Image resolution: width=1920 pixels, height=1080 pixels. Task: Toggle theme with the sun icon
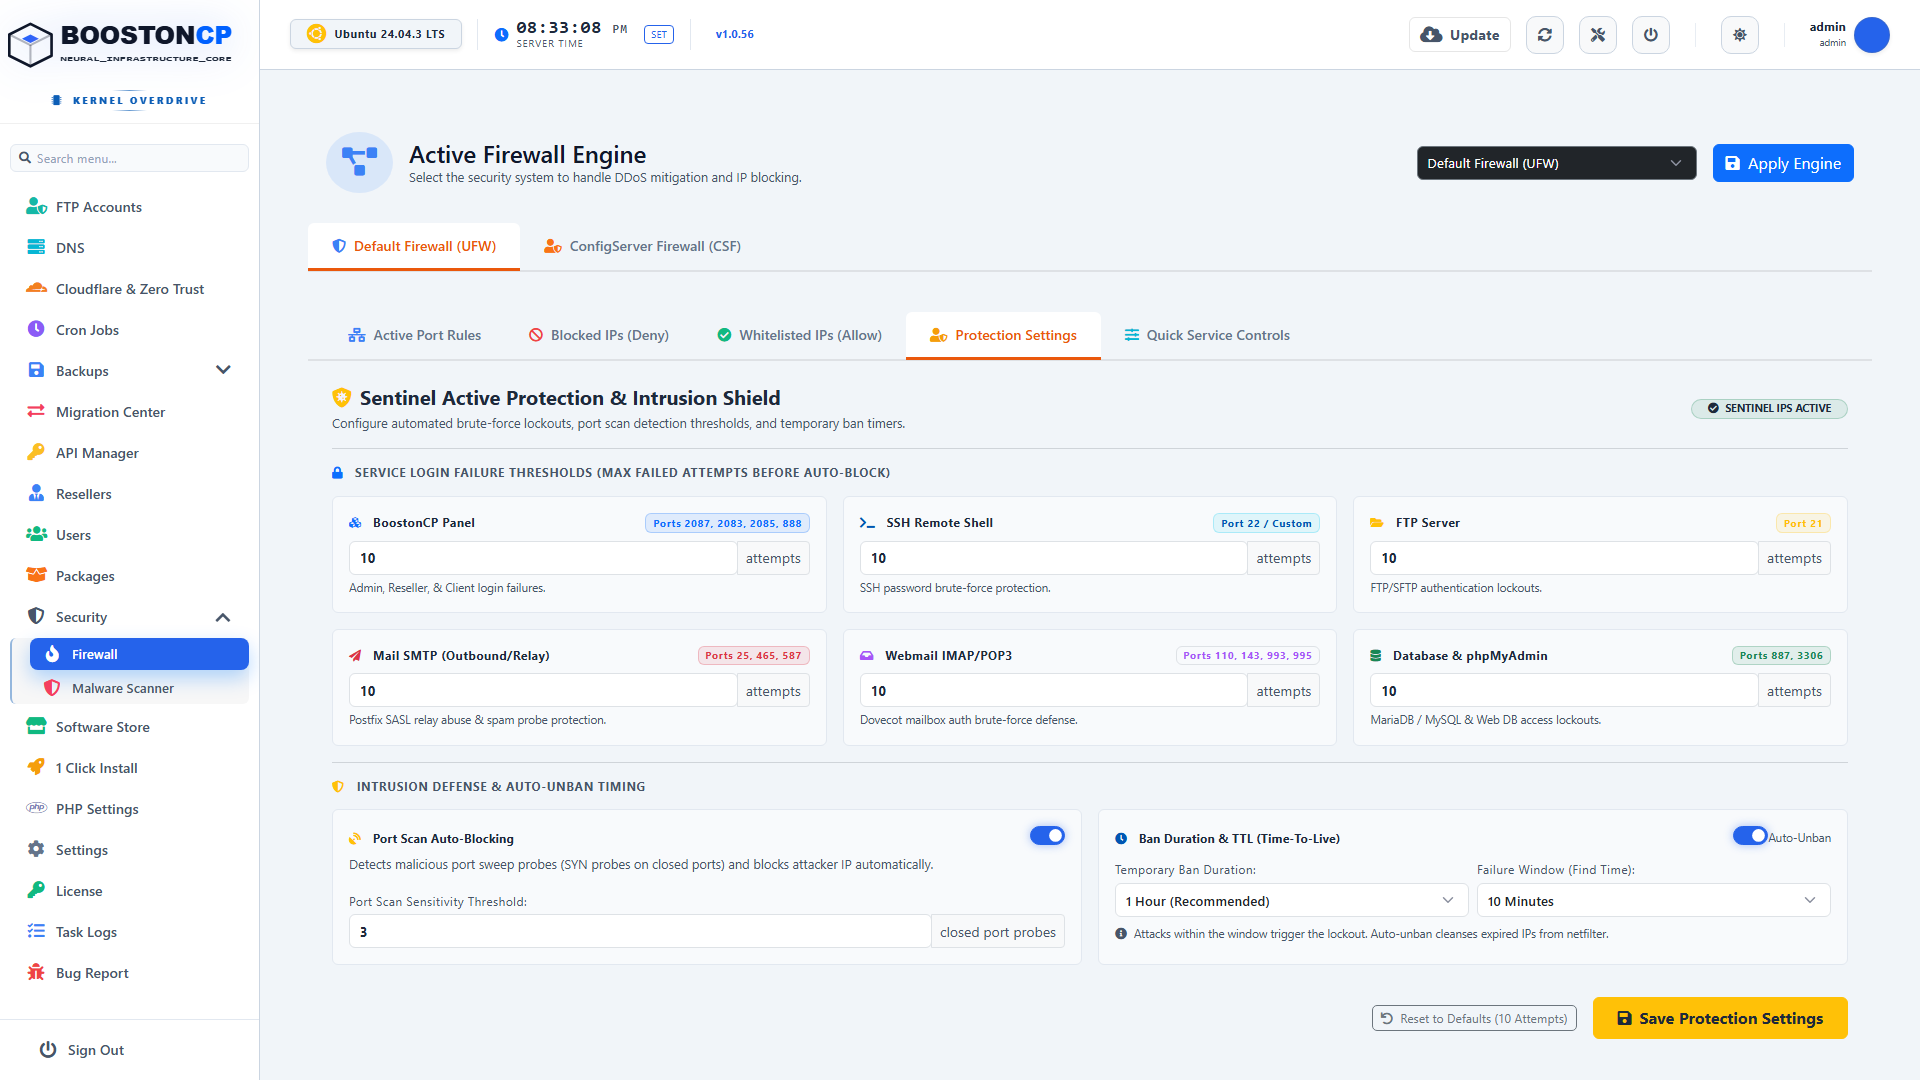point(1740,35)
